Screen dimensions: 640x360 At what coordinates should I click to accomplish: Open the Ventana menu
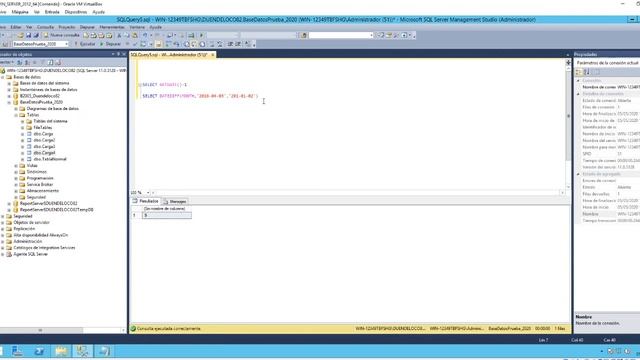137,27
